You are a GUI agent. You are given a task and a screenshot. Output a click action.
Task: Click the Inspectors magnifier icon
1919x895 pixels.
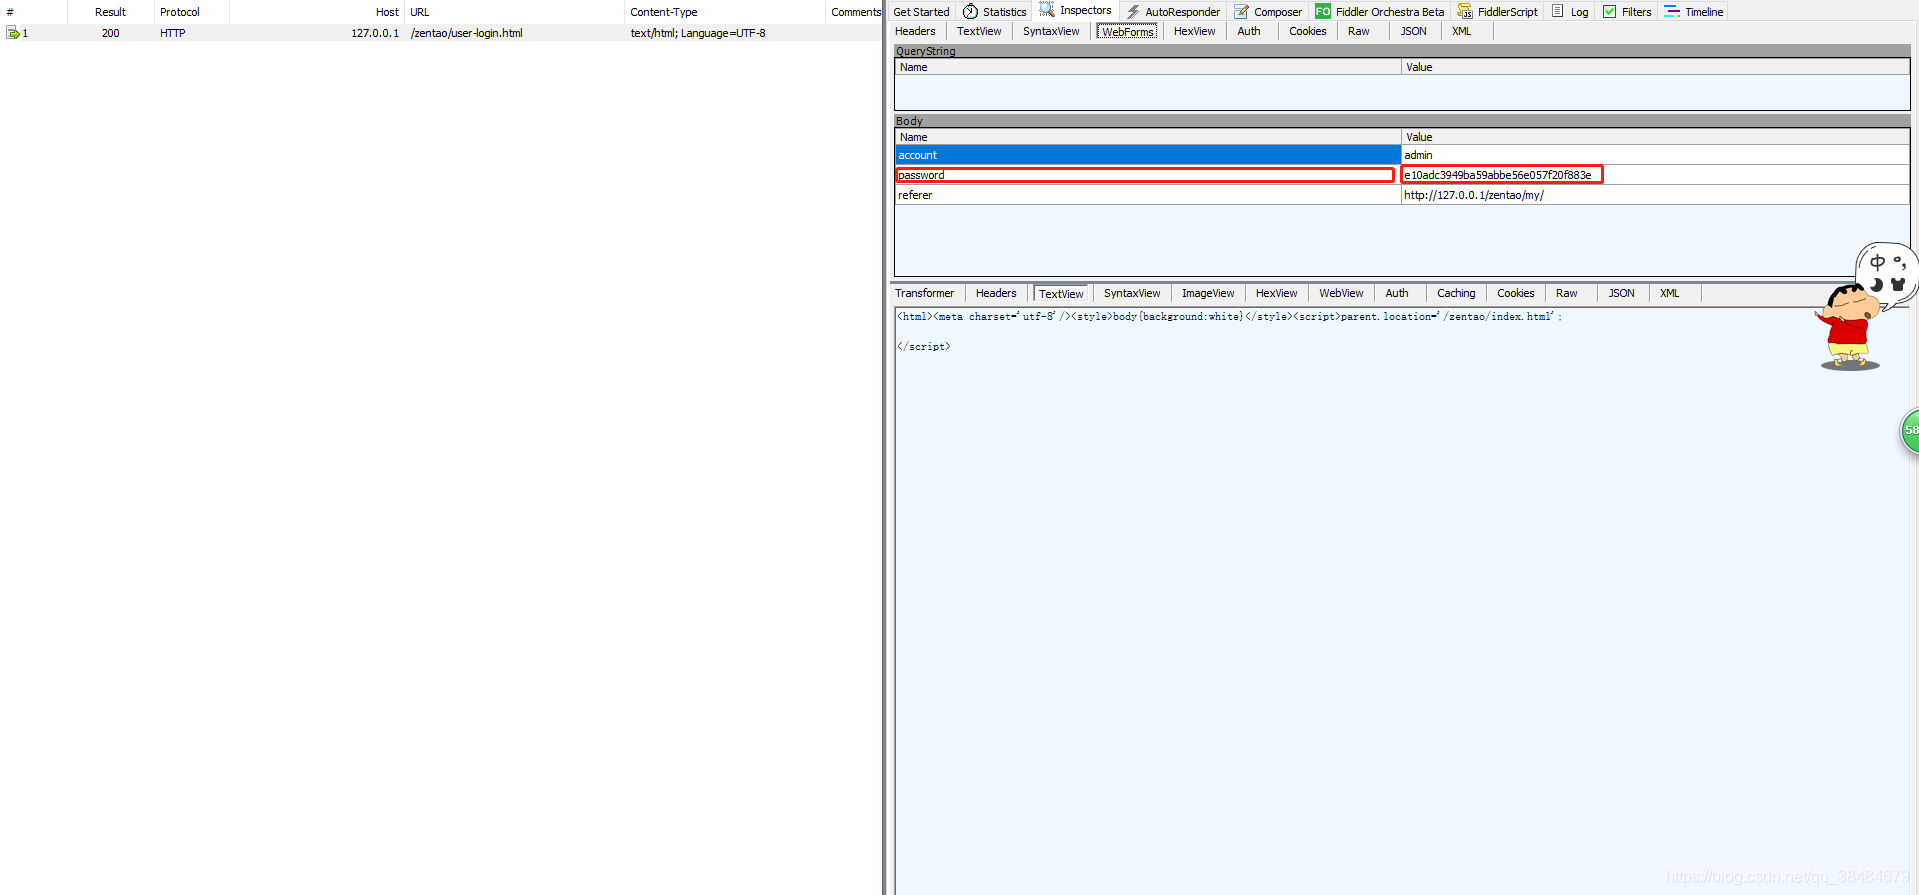[x=1046, y=10]
